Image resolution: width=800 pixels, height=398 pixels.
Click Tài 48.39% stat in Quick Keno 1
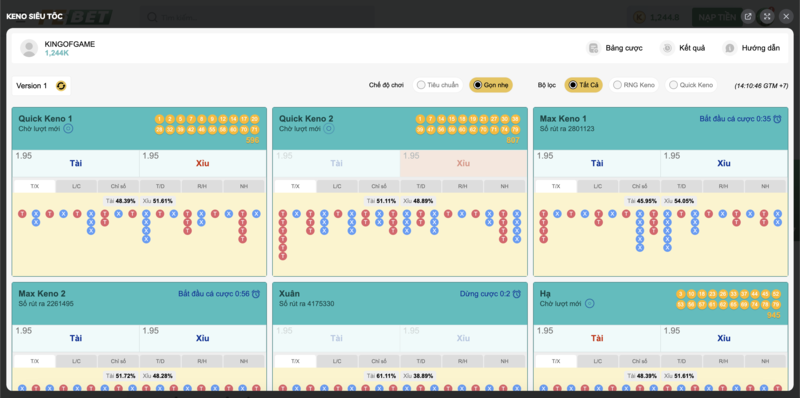pyautogui.click(x=121, y=201)
